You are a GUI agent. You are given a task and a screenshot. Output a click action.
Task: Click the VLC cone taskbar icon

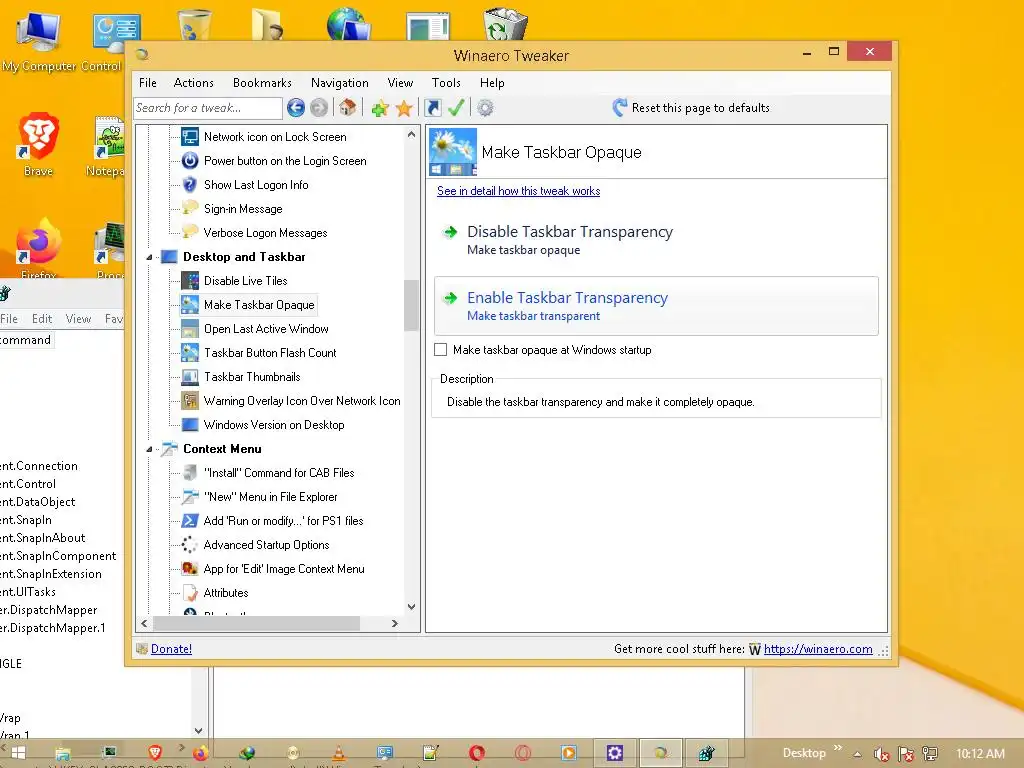(339, 753)
